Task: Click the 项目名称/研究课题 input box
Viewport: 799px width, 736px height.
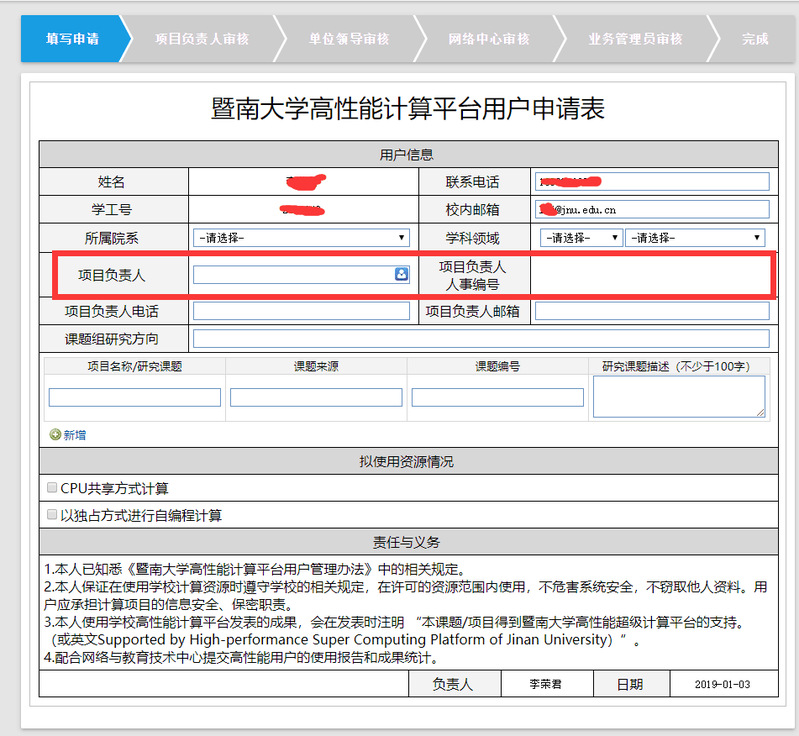Action: point(135,398)
